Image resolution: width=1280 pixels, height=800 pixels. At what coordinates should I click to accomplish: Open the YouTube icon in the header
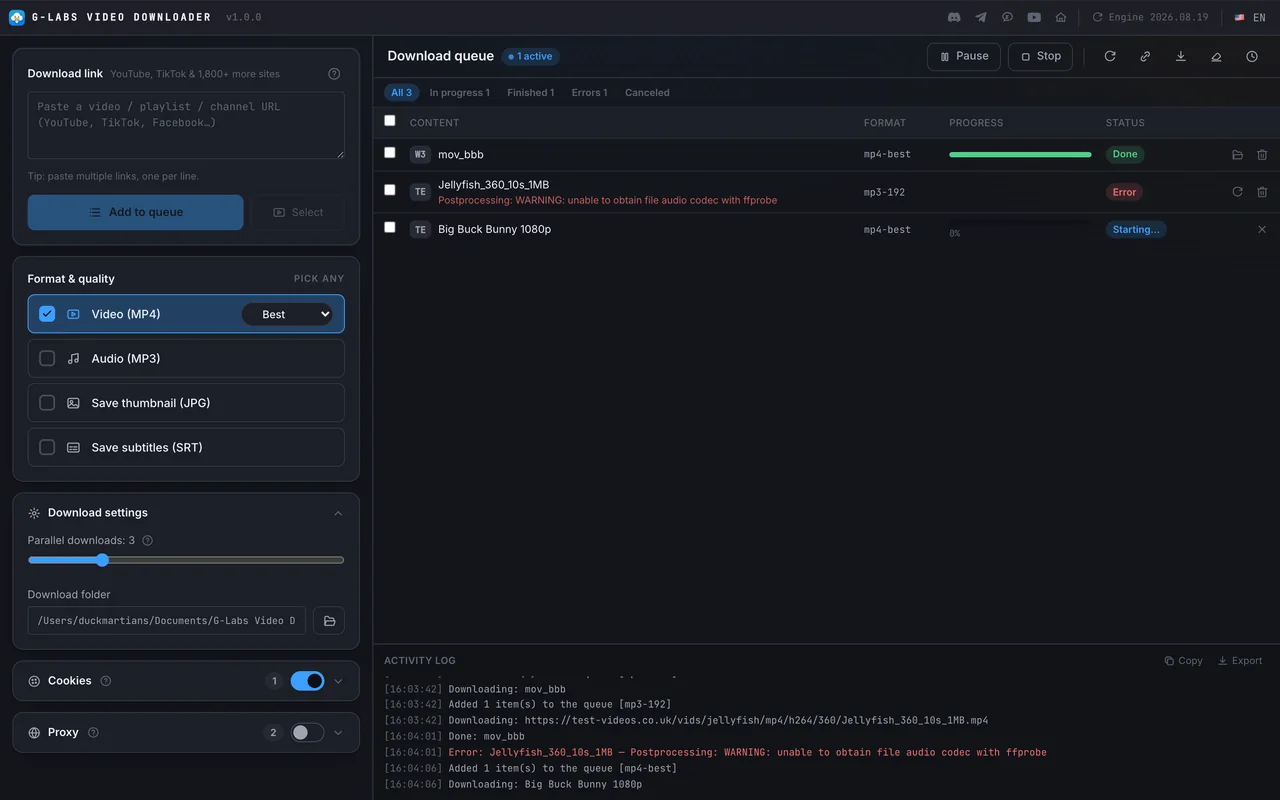coord(1034,17)
